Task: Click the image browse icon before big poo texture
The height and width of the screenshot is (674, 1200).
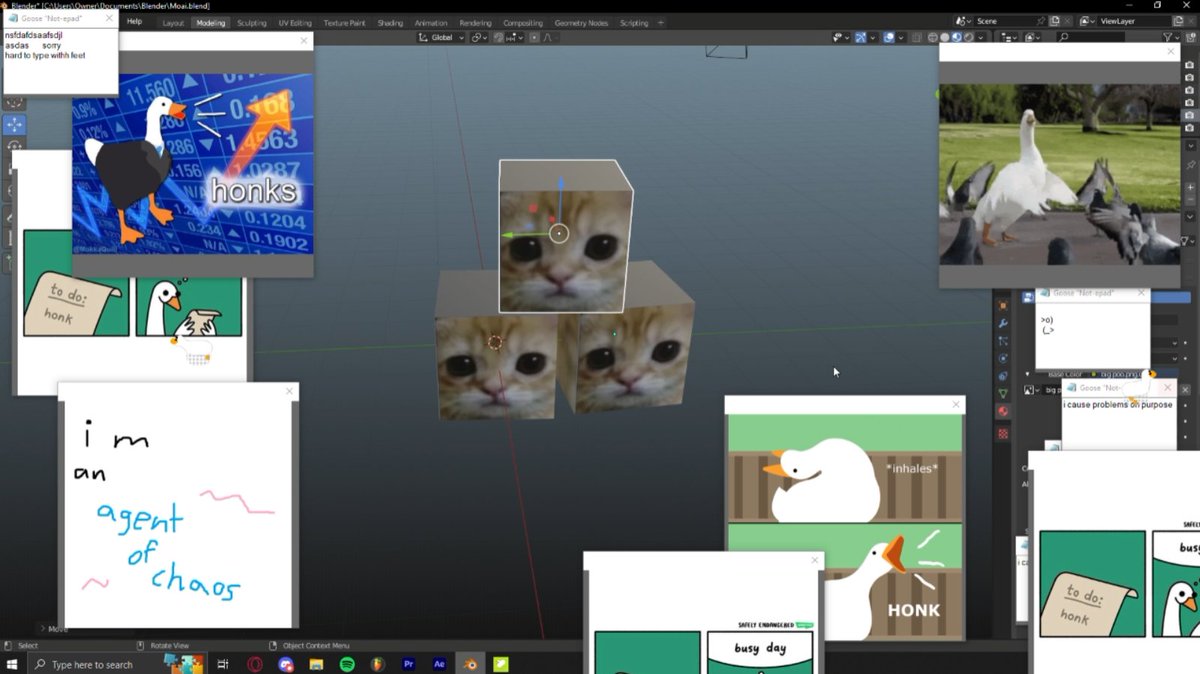Action: (x=1029, y=389)
